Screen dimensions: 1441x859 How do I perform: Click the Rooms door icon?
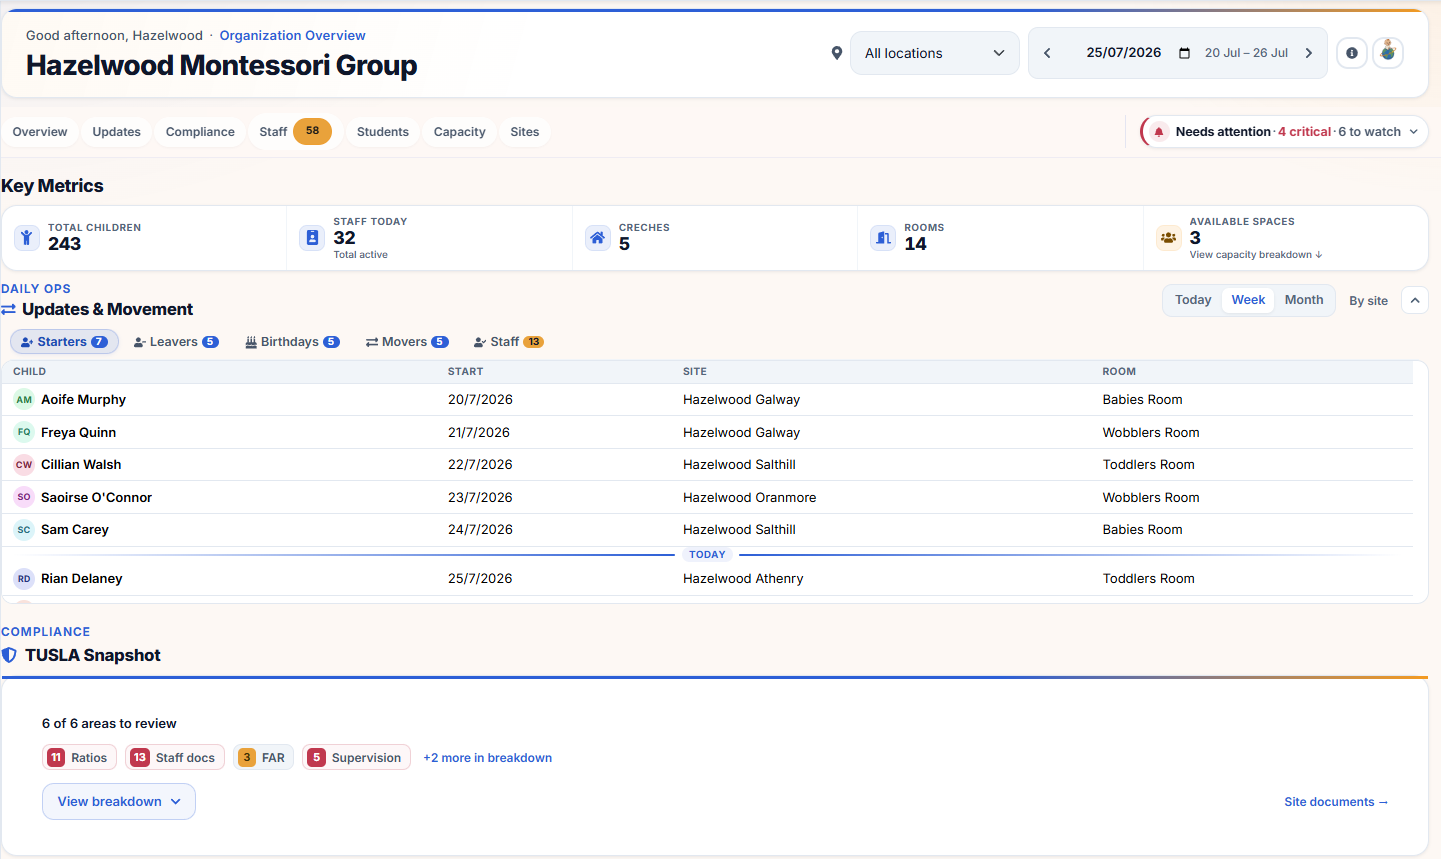883,238
